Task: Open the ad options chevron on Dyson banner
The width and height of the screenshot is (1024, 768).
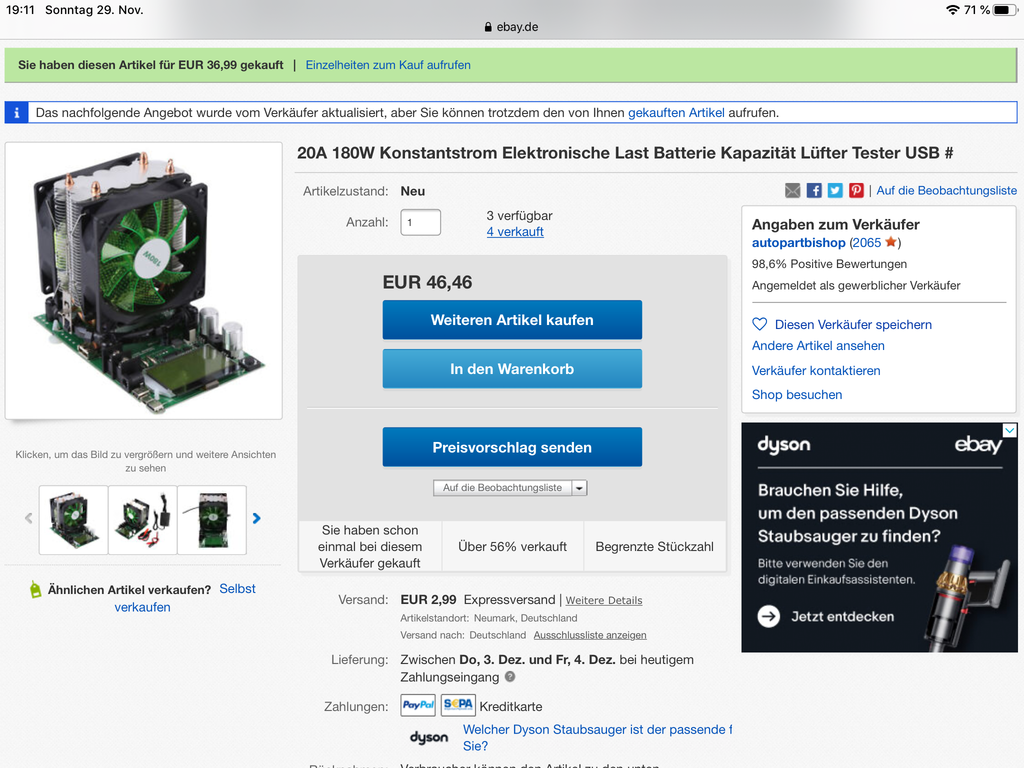Action: [x=1010, y=430]
